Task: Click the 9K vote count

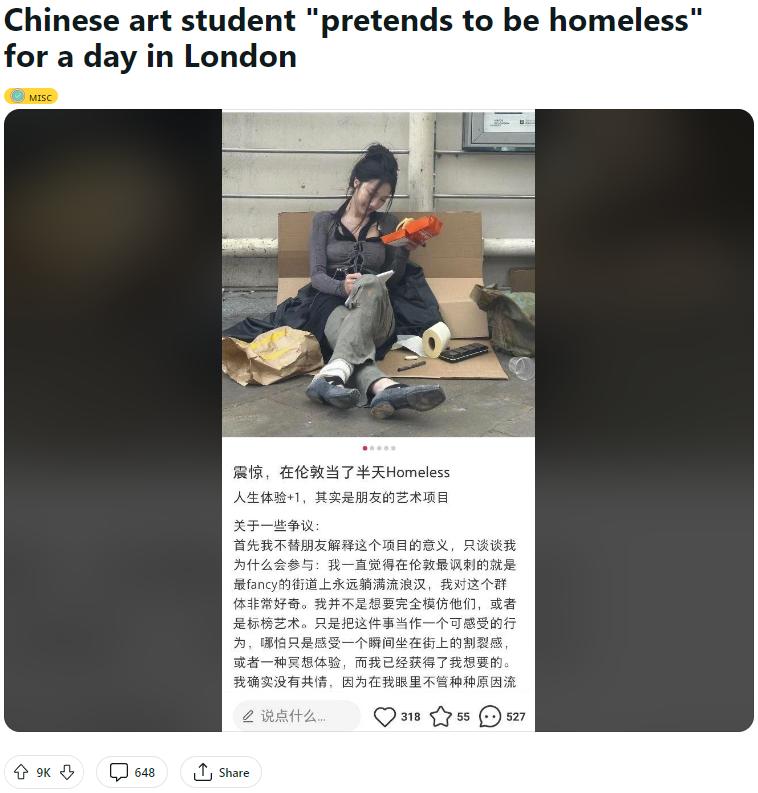Action: tap(43, 772)
